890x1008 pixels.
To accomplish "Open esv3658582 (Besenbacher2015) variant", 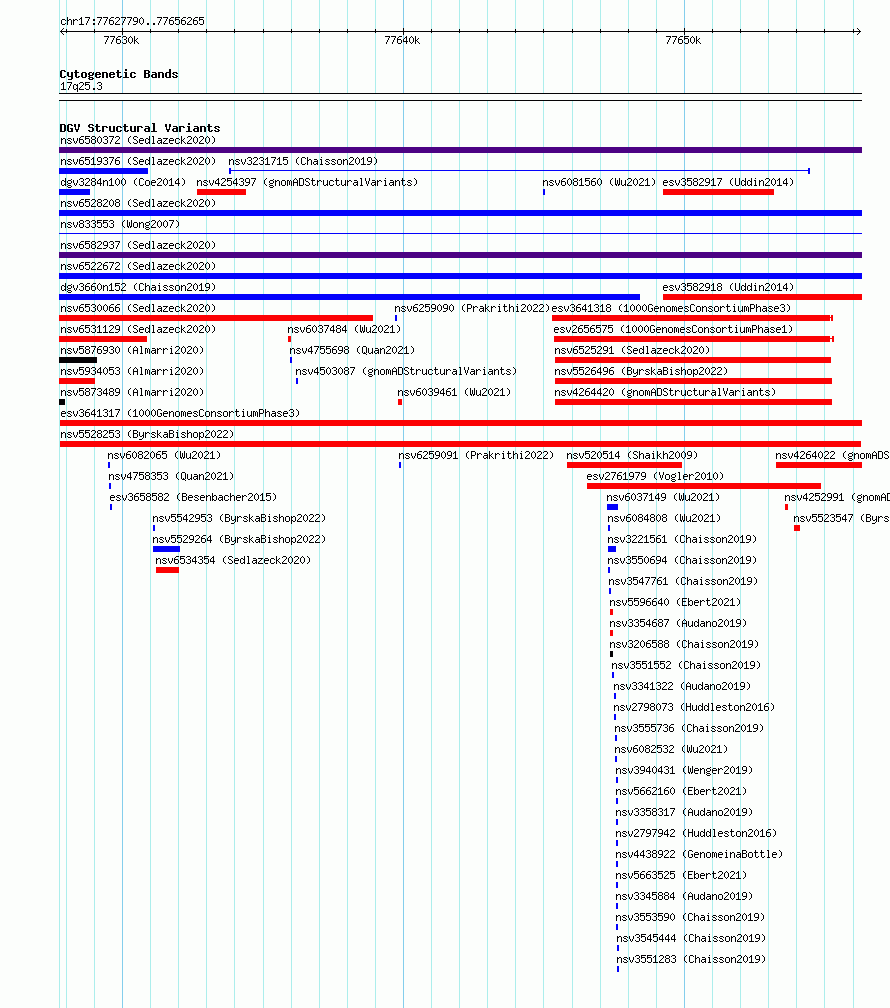I will tap(193, 498).
